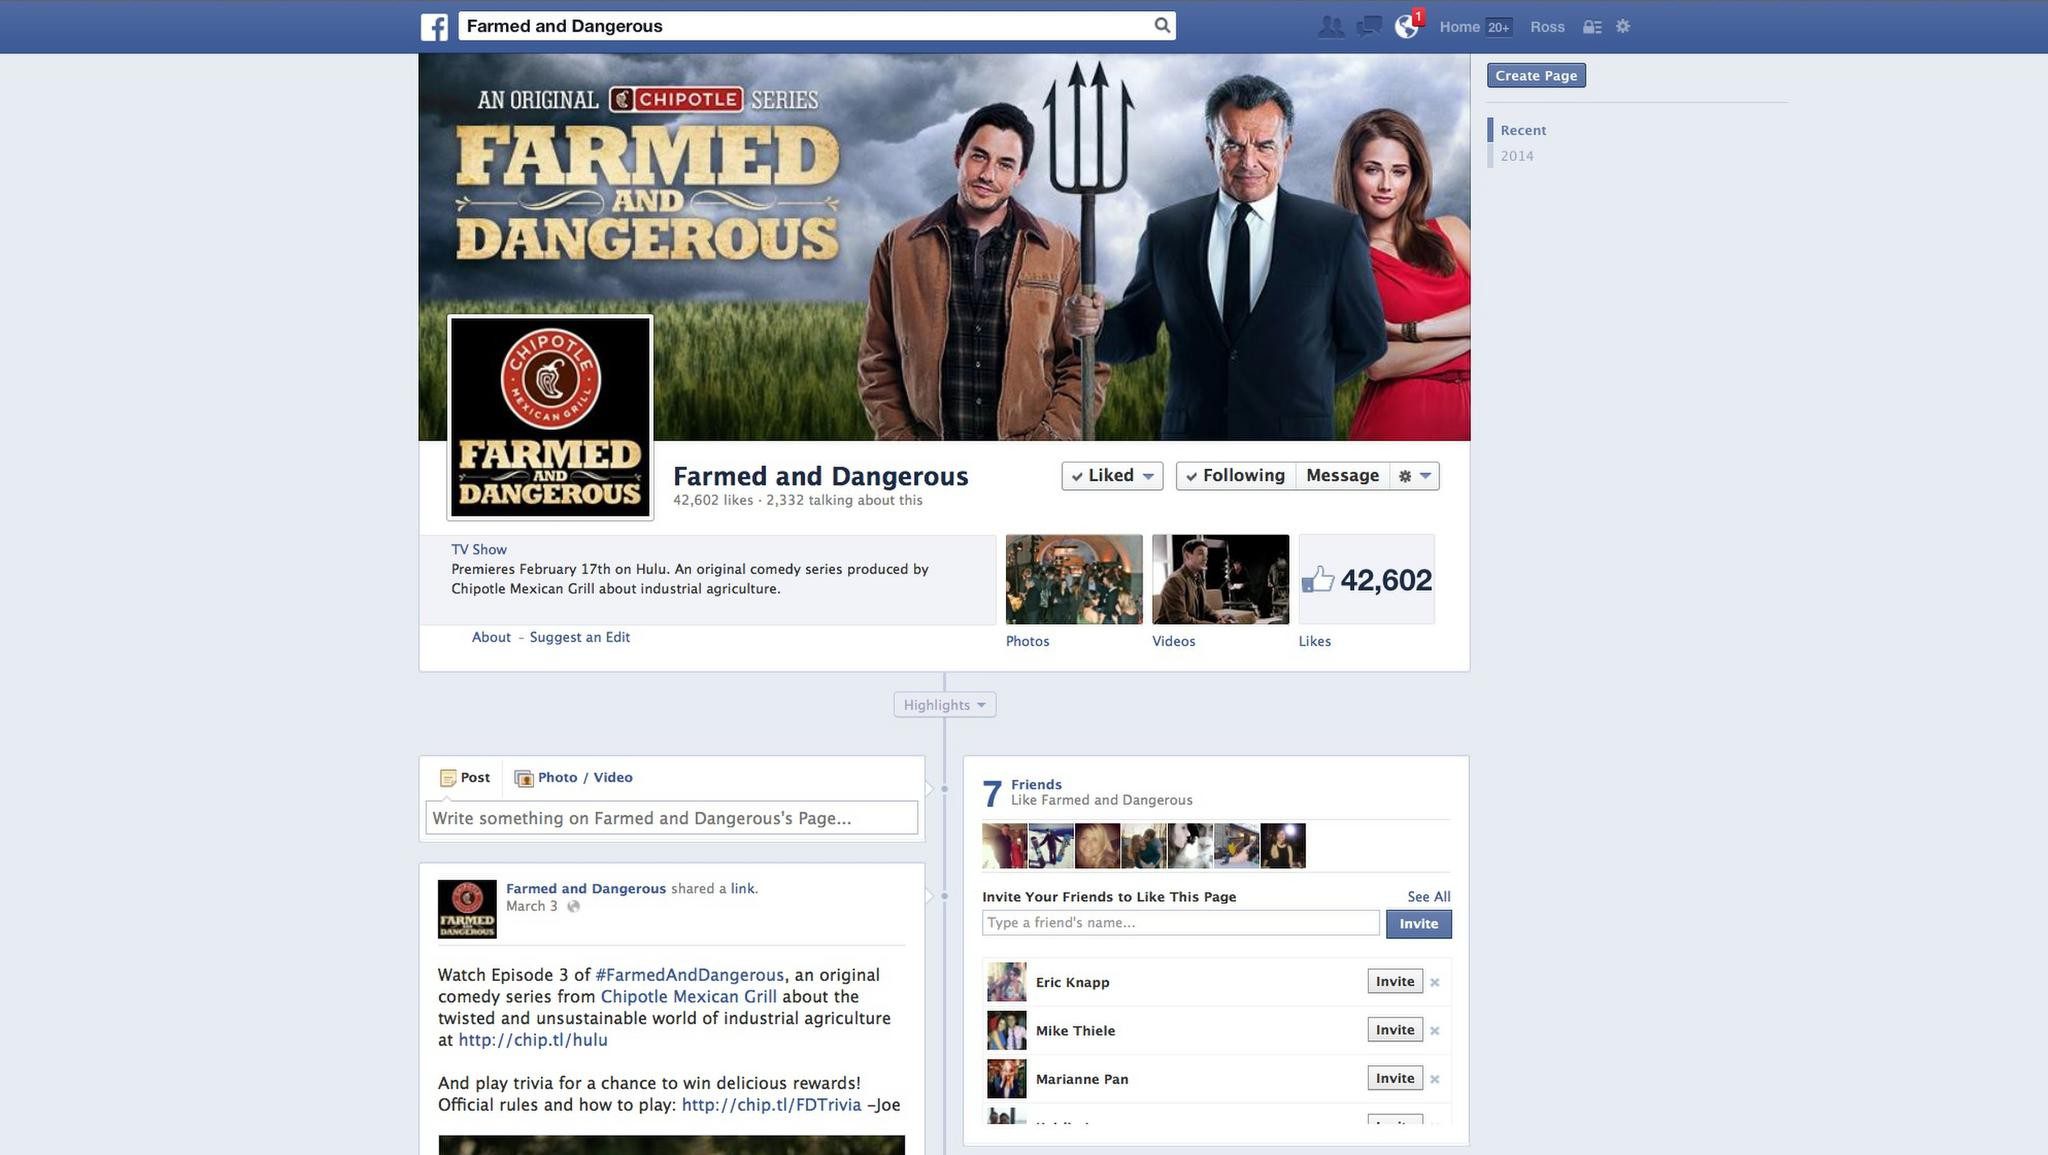Dismiss the Eric Knapp invite suggestion
This screenshot has width=2048, height=1155.
[1434, 982]
